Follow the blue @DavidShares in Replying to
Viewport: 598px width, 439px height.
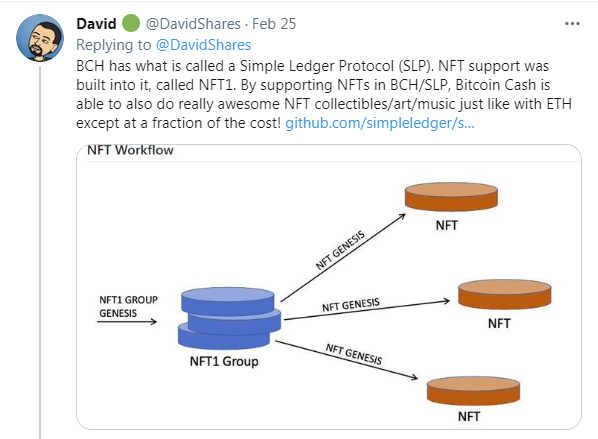pos(203,45)
